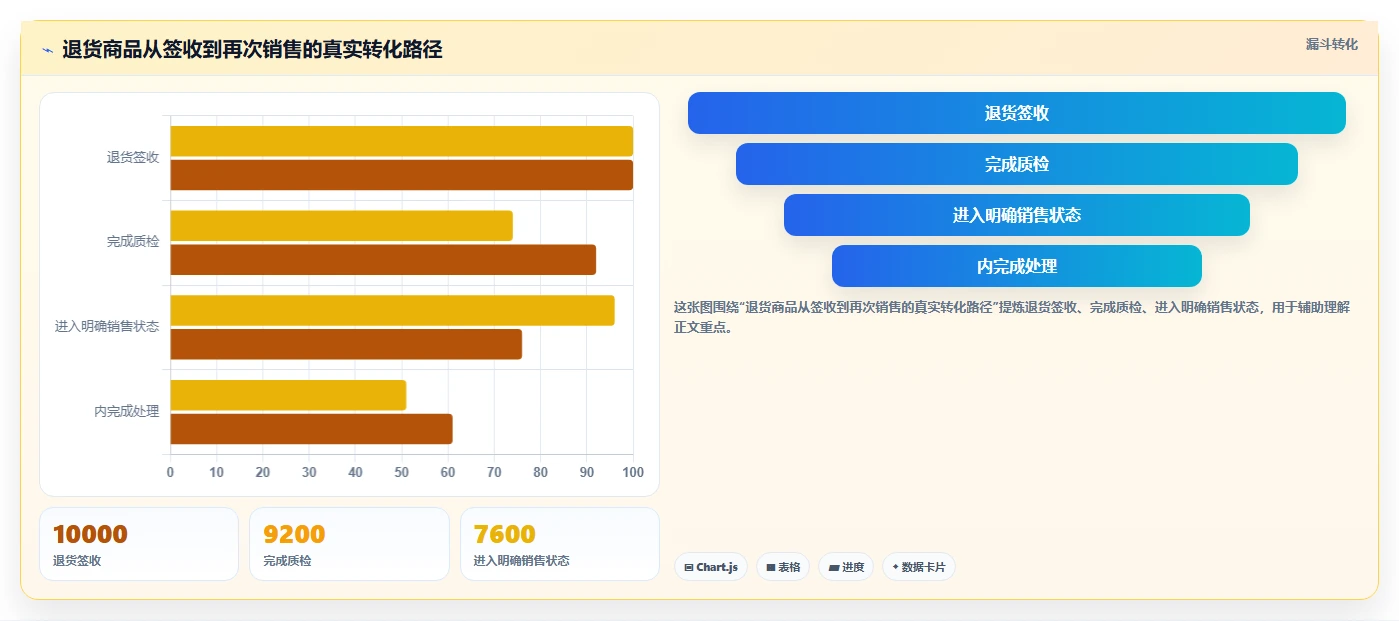The width and height of the screenshot is (1399, 621).
Task: Click the 漏斗转化 label in the header
Action: click(1331, 44)
